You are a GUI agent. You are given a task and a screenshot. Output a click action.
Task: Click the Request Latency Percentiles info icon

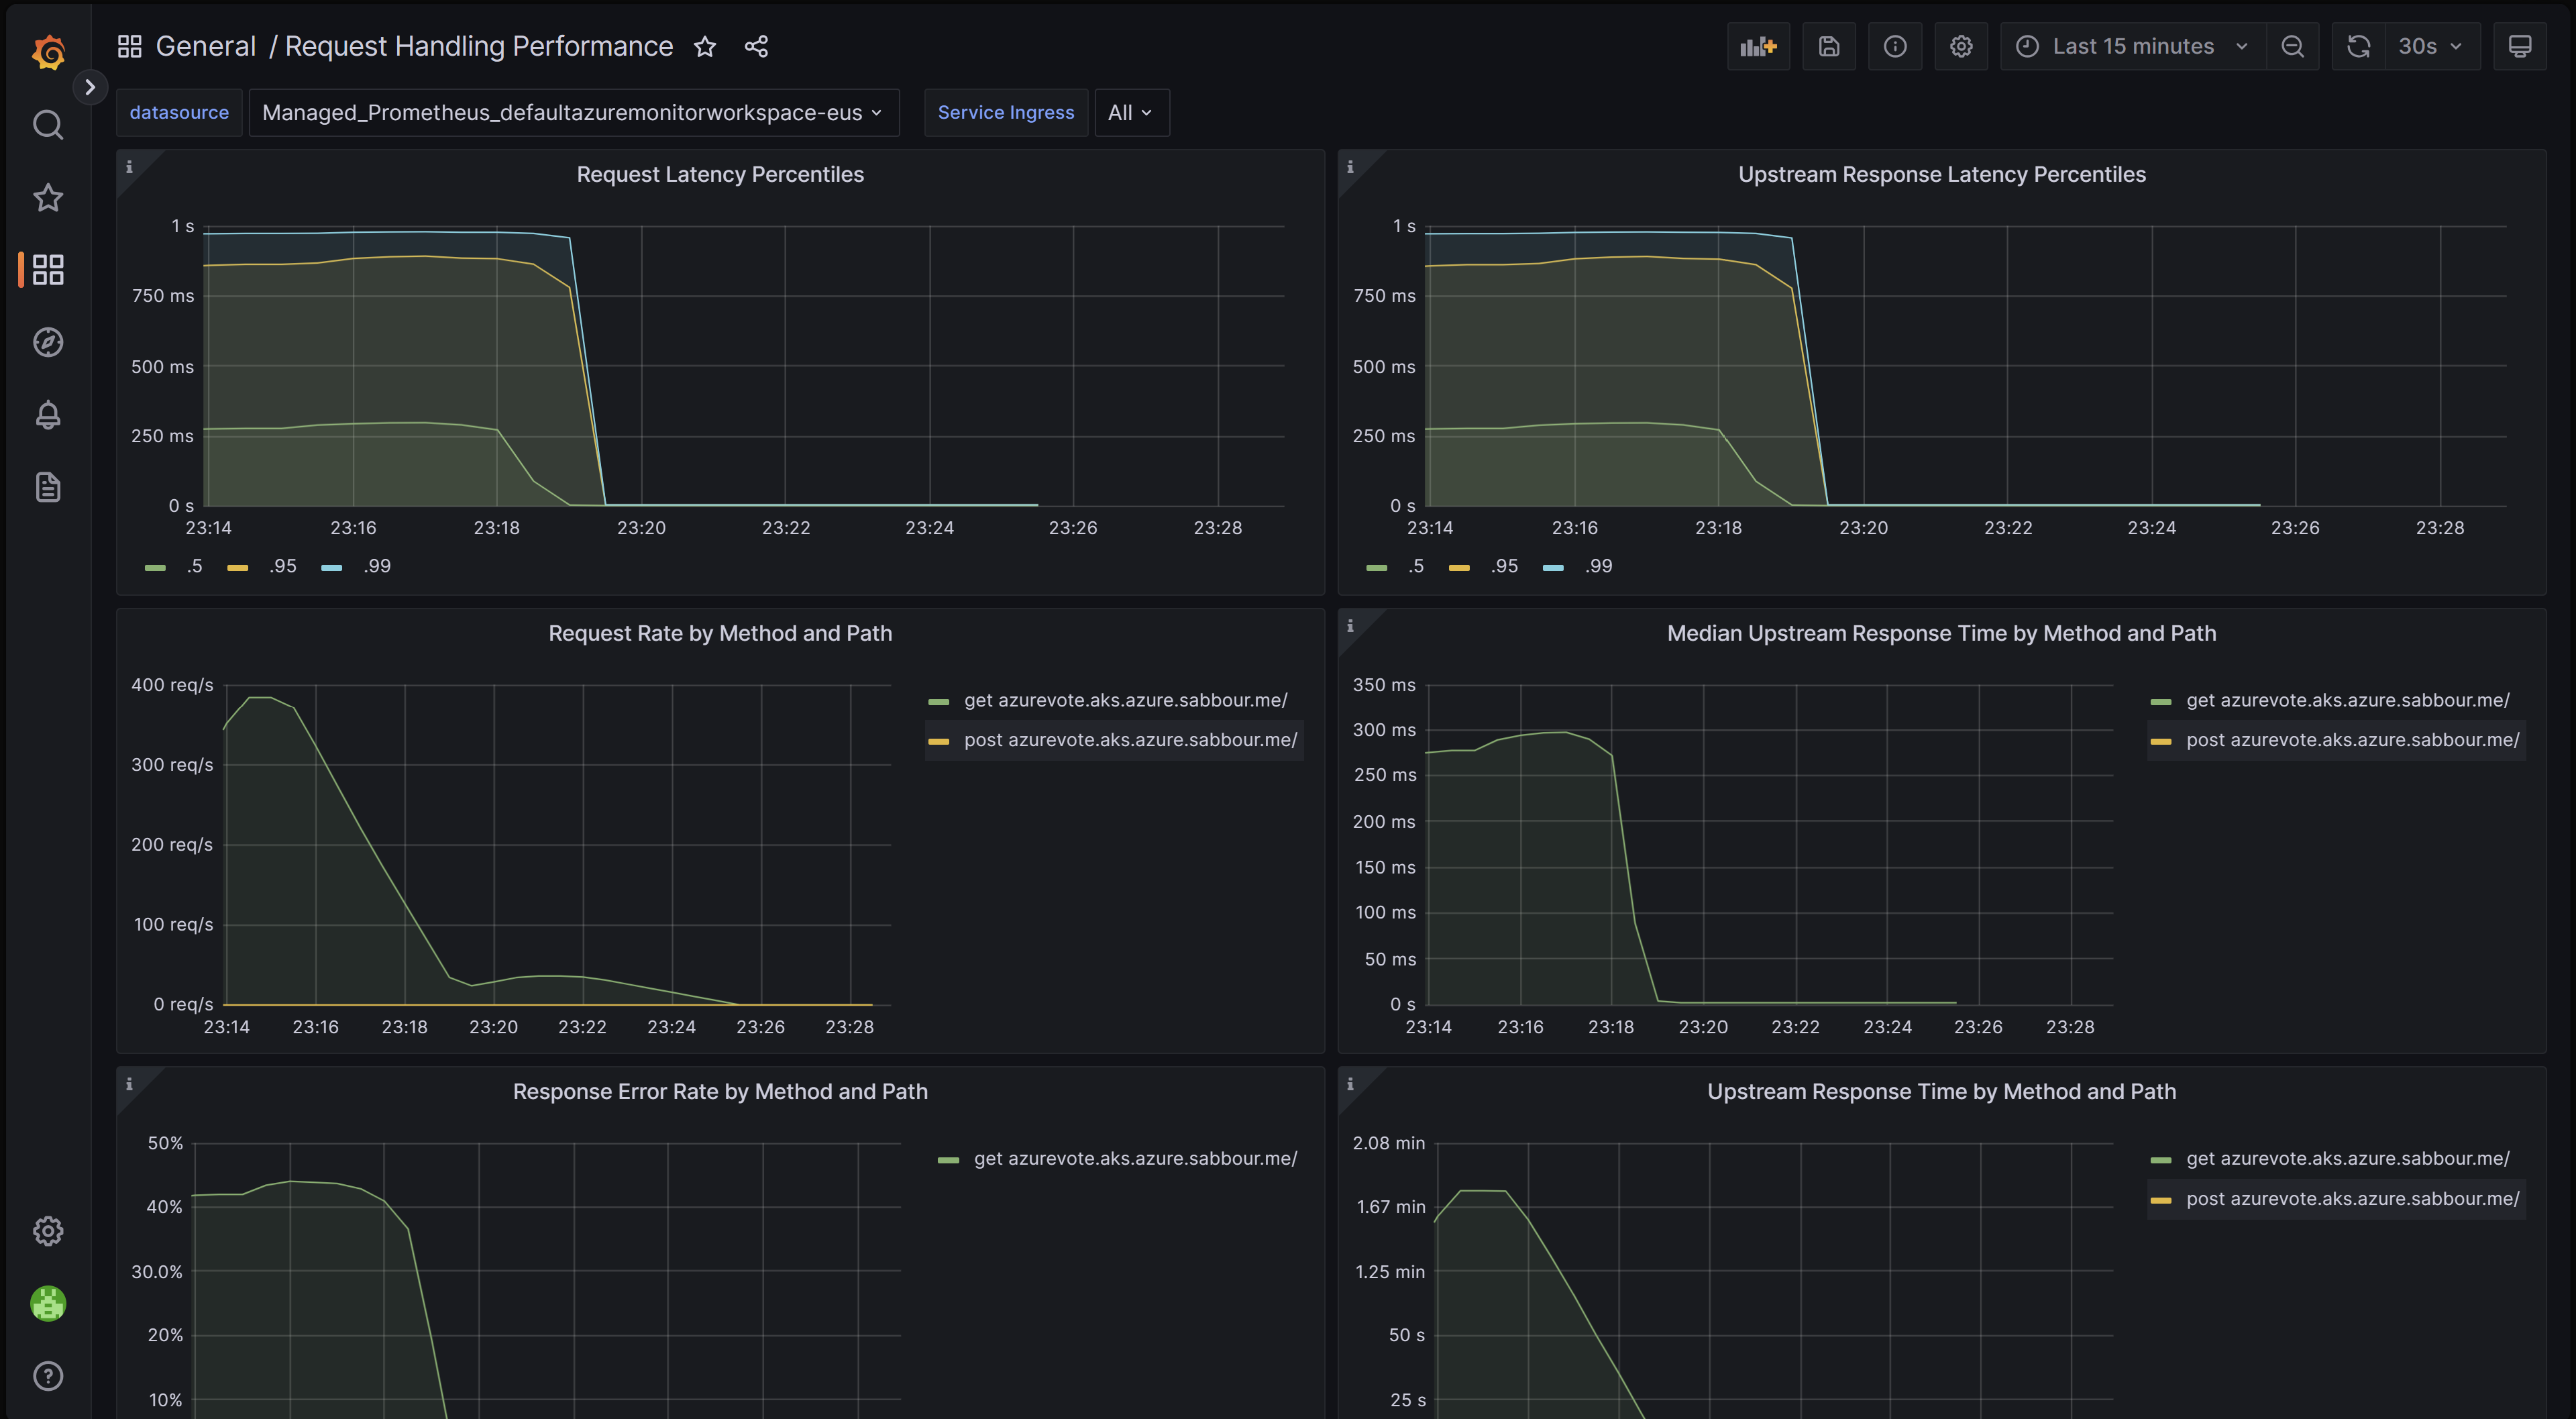click(129, 166)
